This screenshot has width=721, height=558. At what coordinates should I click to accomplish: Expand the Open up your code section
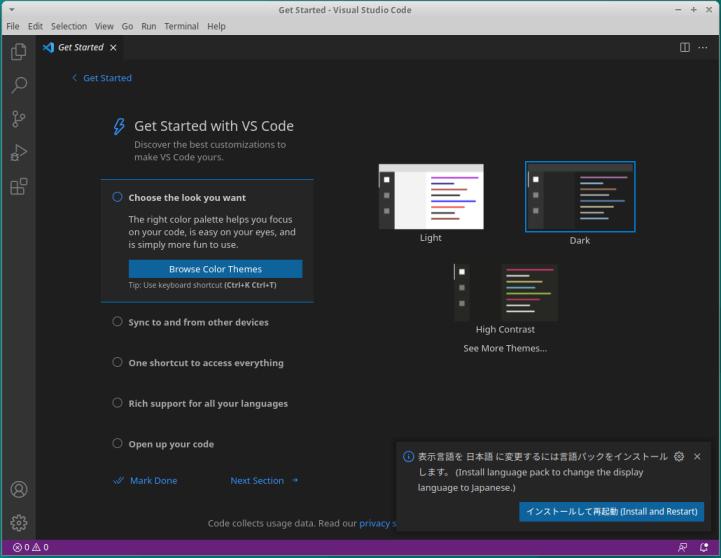171,444
